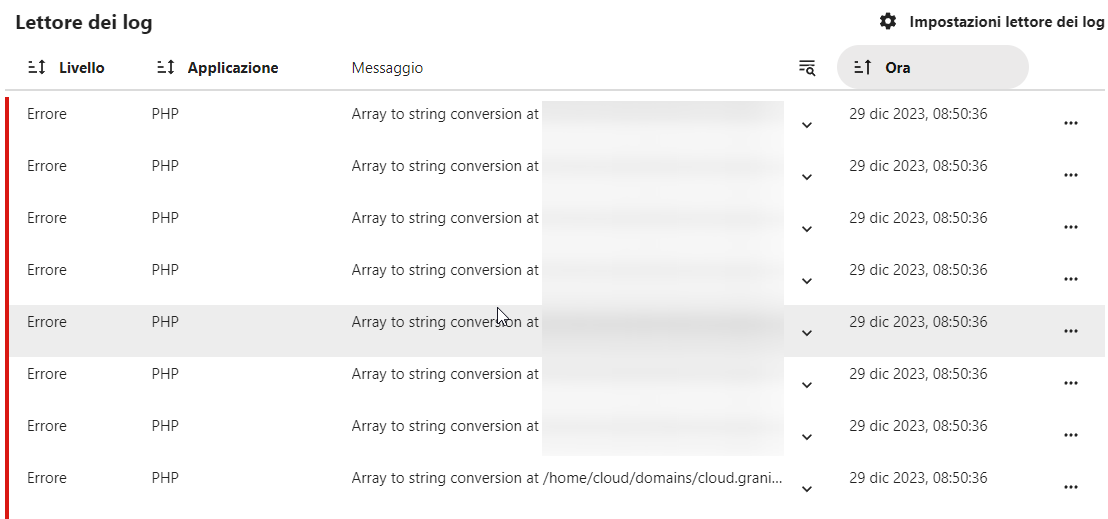Viewport: 1108px width, 519px height.
Task: Expand the fourth log entry chevron
Action: 807,281
